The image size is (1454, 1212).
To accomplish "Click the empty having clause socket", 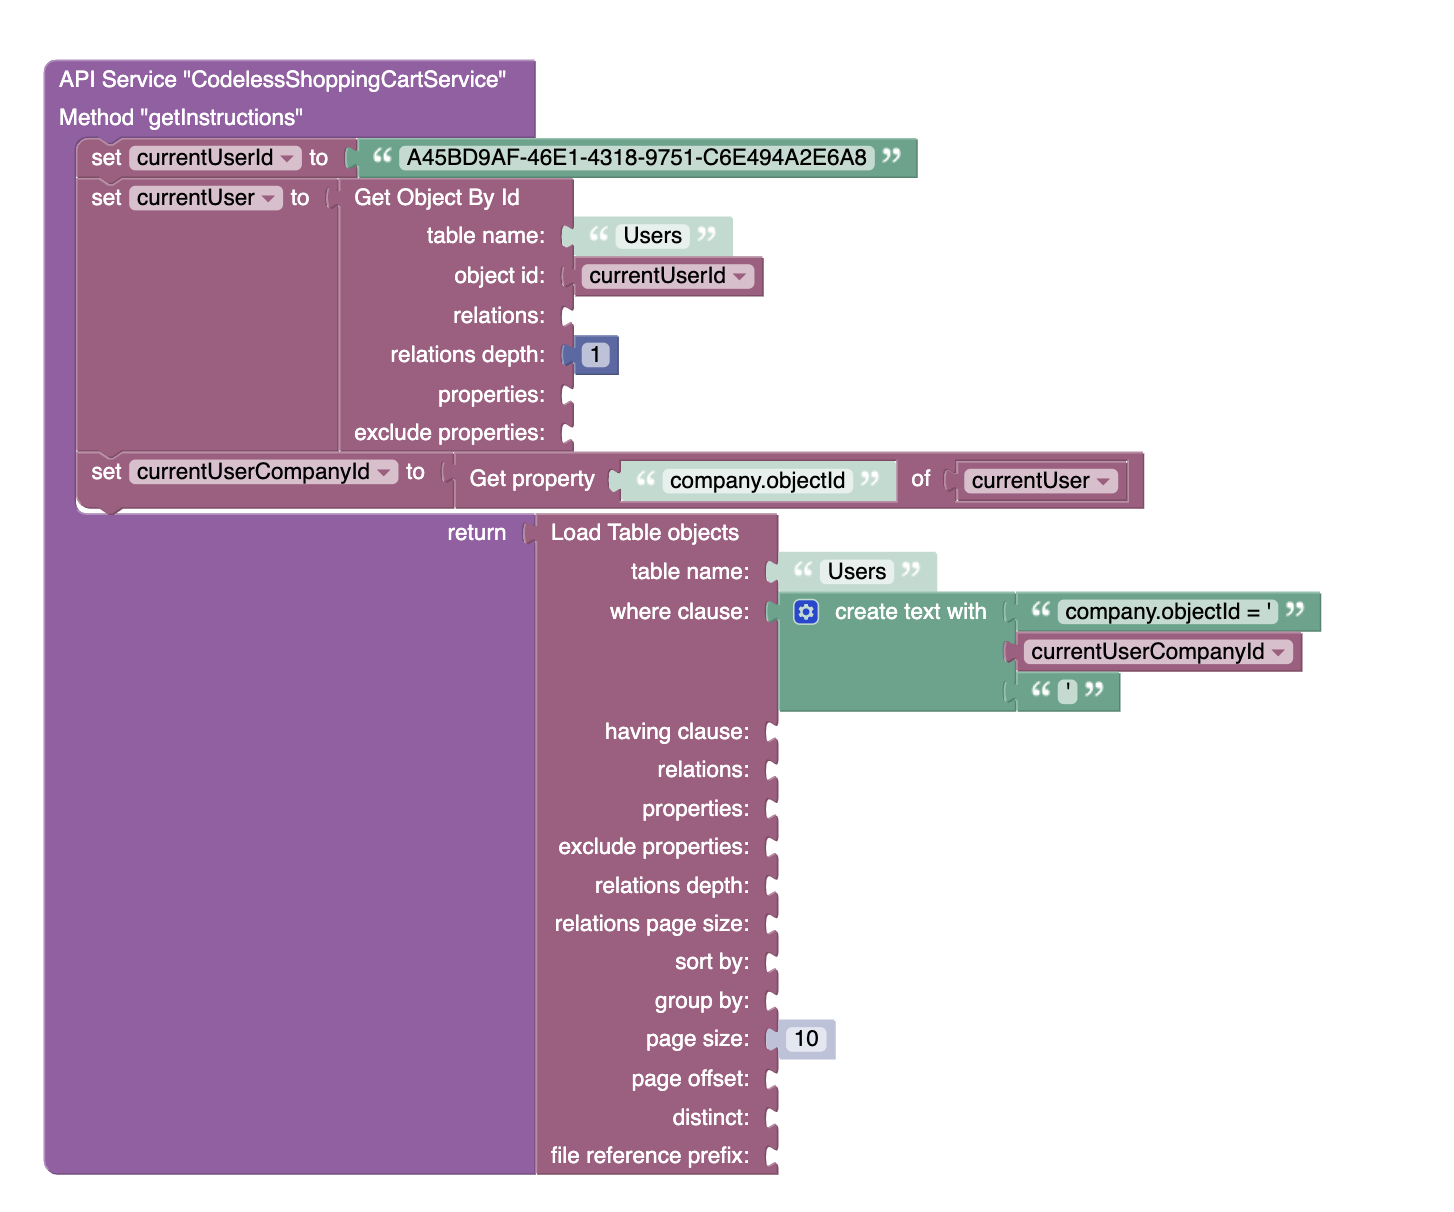I will pyautogui.click(x=770, y=731).
